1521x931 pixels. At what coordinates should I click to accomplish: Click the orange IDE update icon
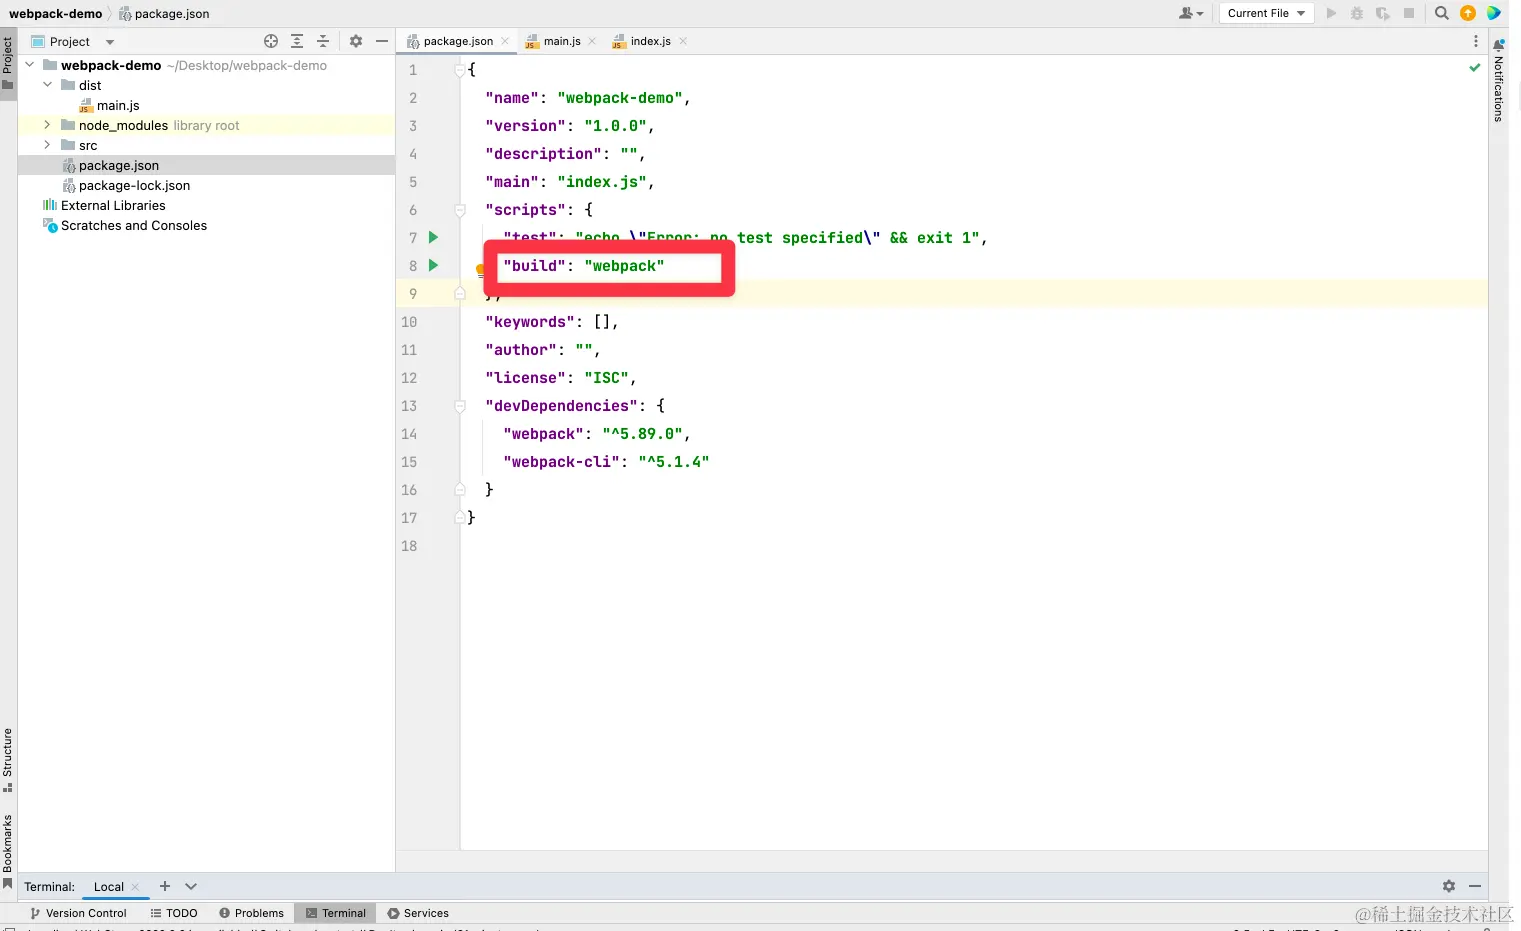click(x=1468, y=13)
